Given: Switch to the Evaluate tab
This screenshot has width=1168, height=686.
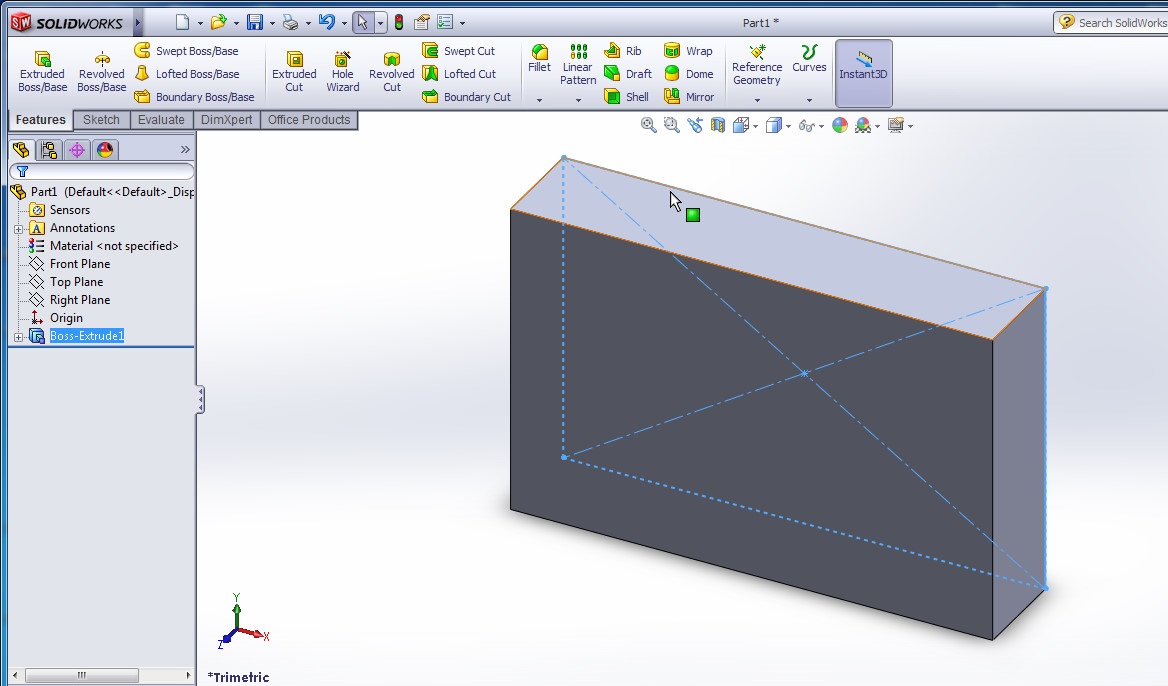Looking at the screenshot, I should click(x=161, y=119).
